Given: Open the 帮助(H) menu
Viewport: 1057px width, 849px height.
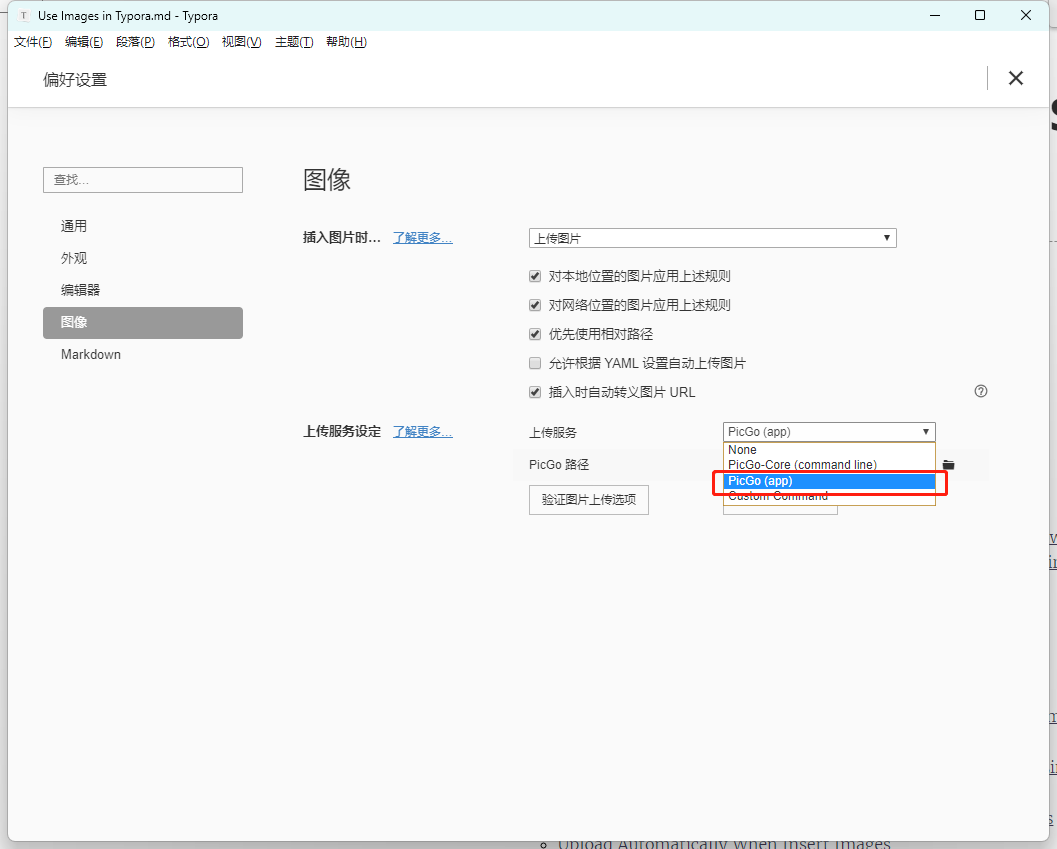Looking at the screenshot, I should pos(346,42).
